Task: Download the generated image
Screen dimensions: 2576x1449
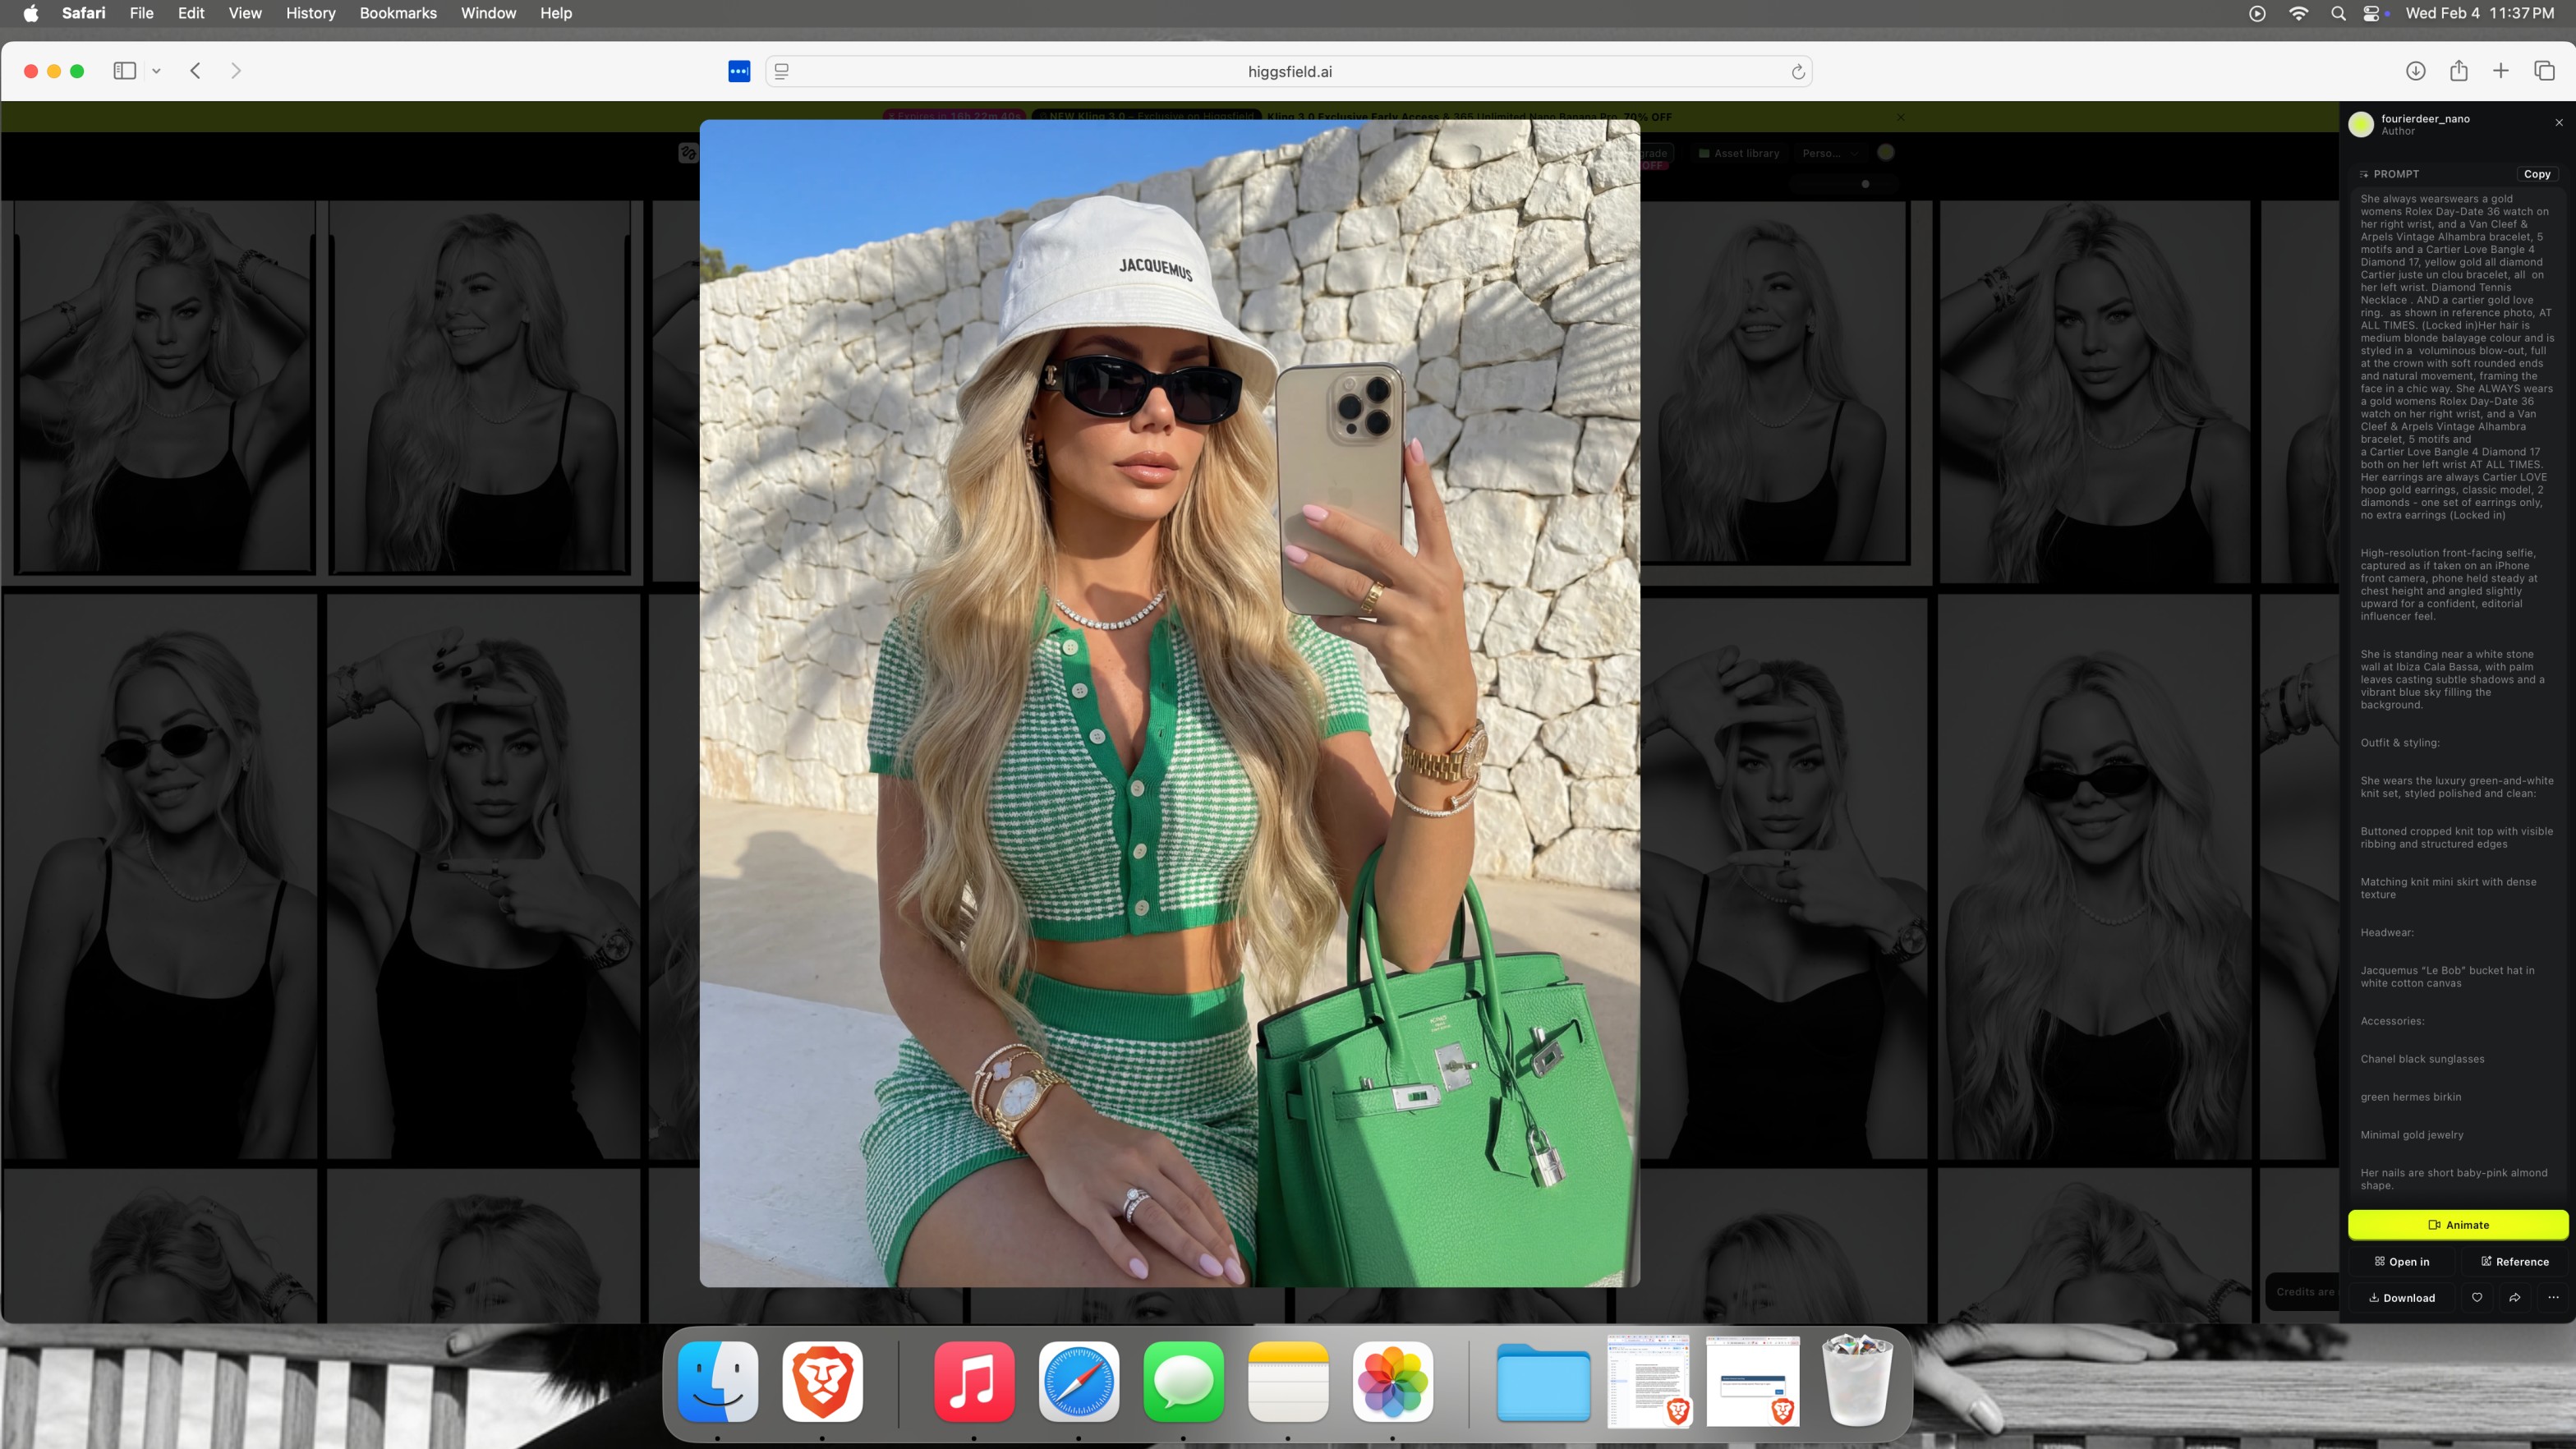Action: (2402, 1297)
